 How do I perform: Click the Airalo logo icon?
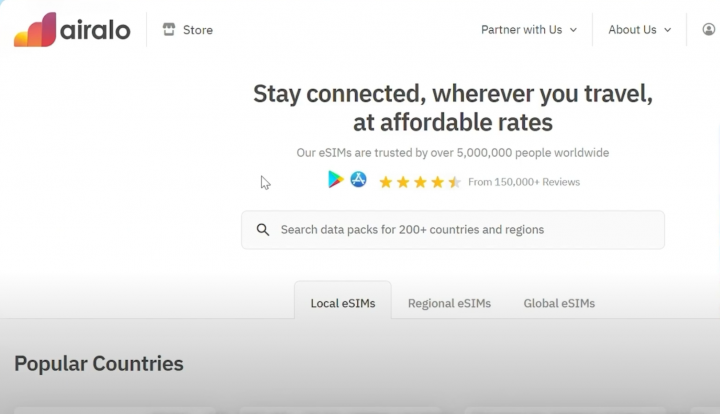(x=35, y=29)
